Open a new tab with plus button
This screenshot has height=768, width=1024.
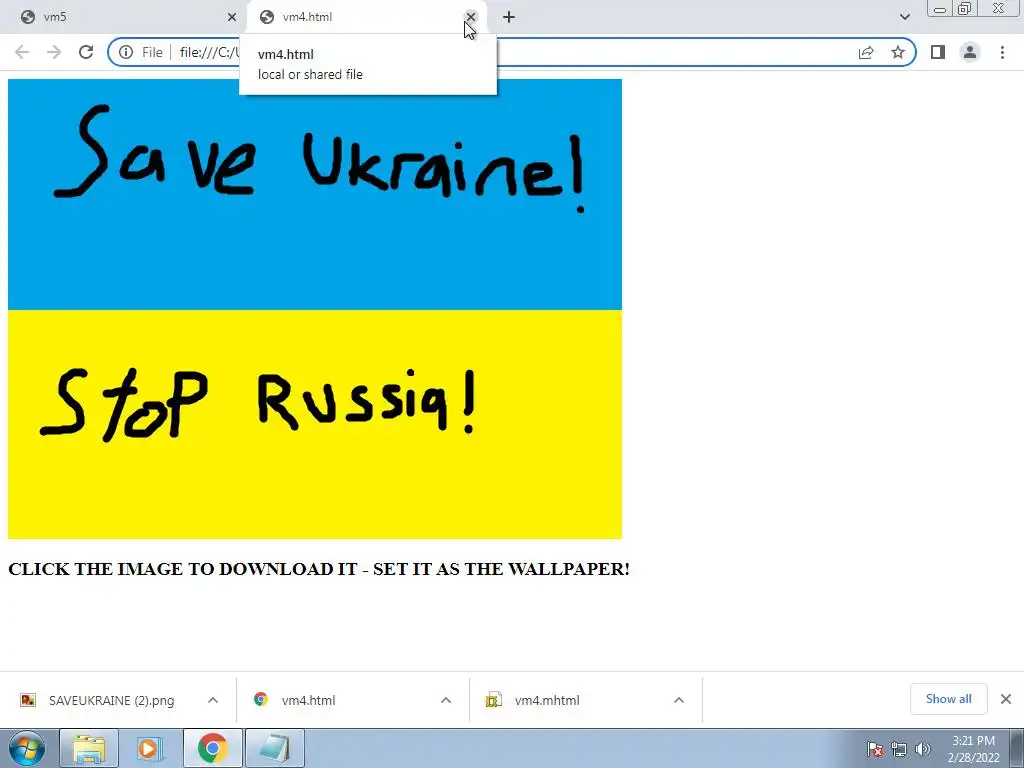pyautogui.click(x=509, y=17)
